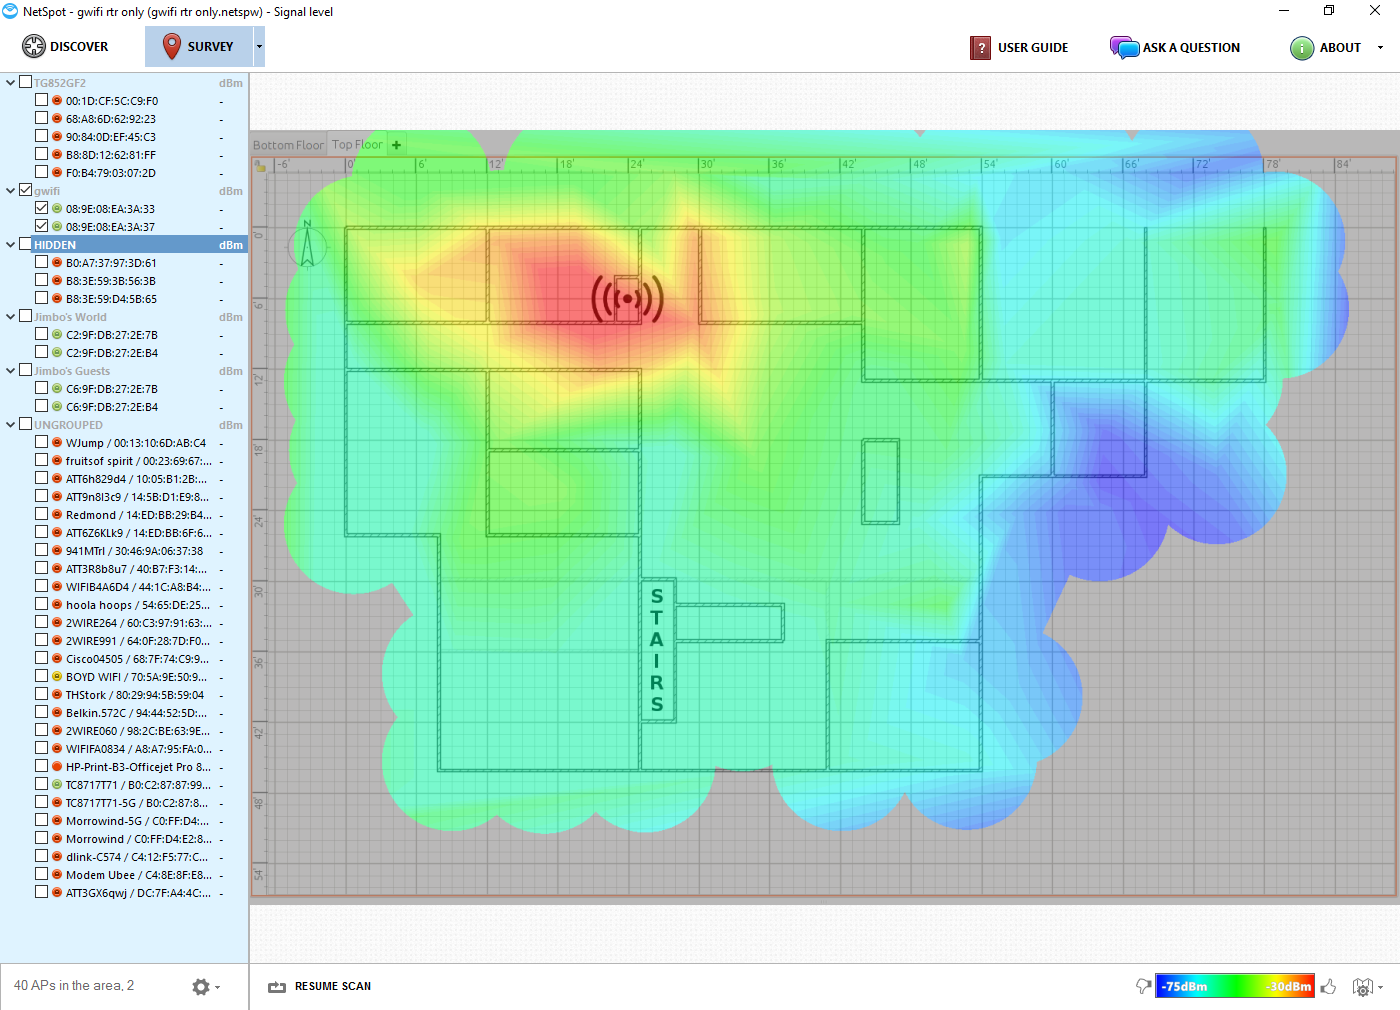
Task: Collapse the TG852GF2 group
Action: (11, 83)
